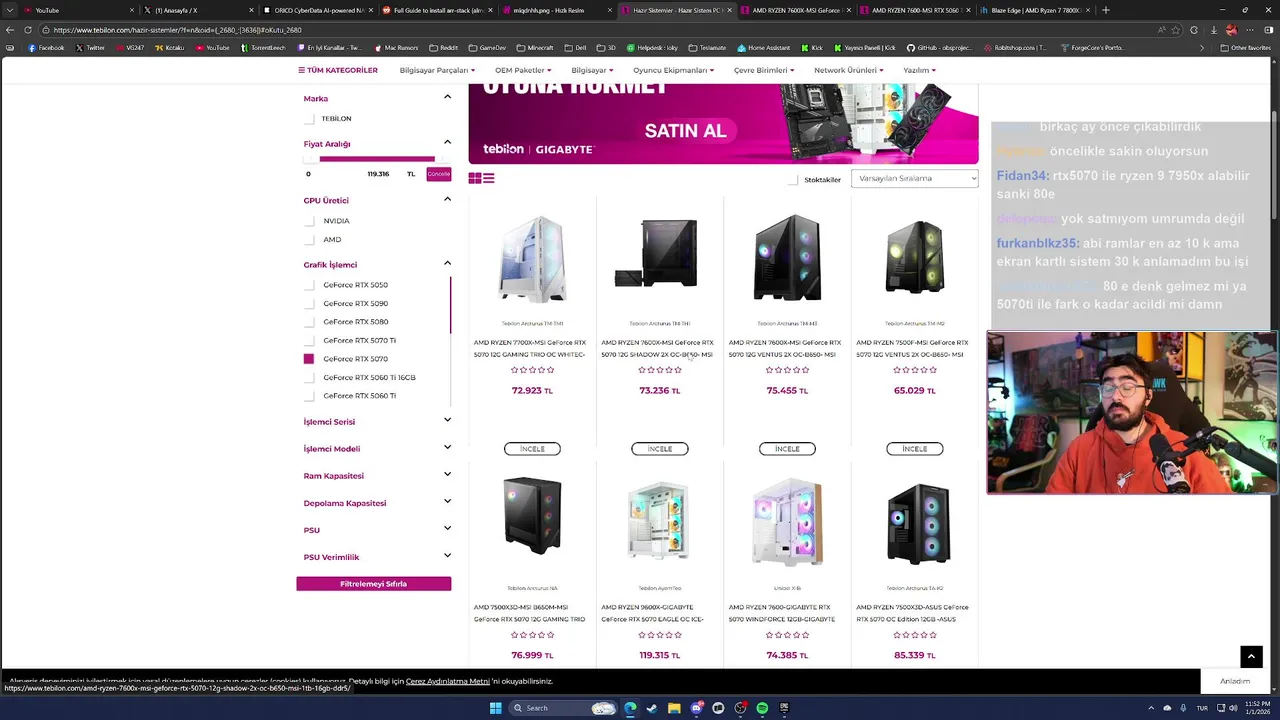Image resolution: width=1280 pixels, height=720 pixels.
Task: Open the GitHub obsproject bookmark
Action: (940, 48)
